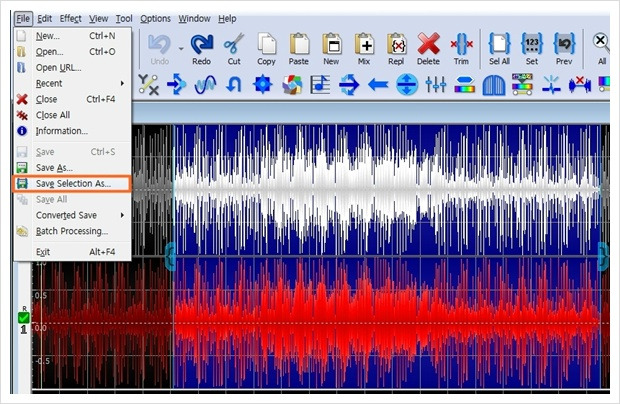Open the Help menu
The image size is (620, 404).
[227, 19]
